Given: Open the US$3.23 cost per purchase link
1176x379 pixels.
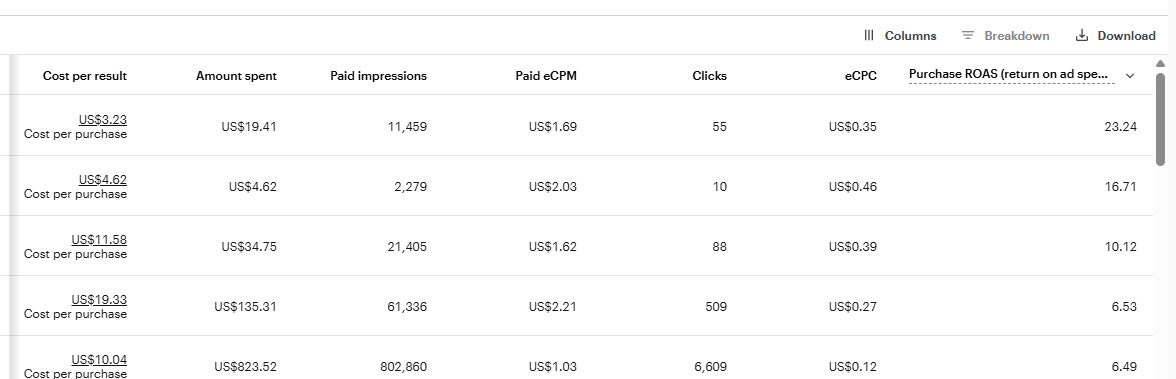Looking at the screenshot, I should [103, 119].
